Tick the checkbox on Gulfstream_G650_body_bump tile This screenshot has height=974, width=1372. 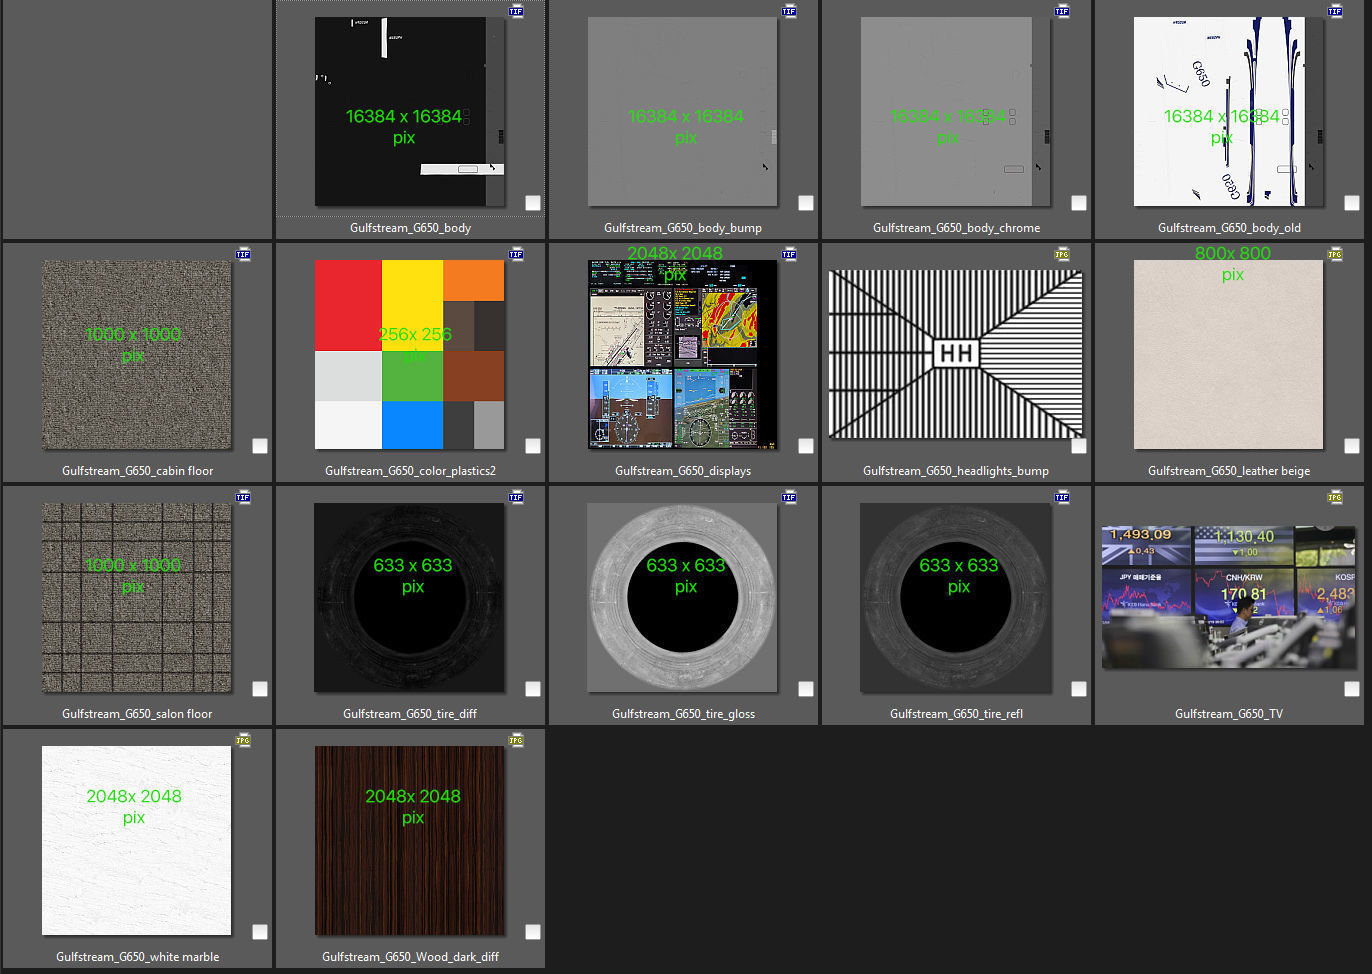tap(806, 203)
